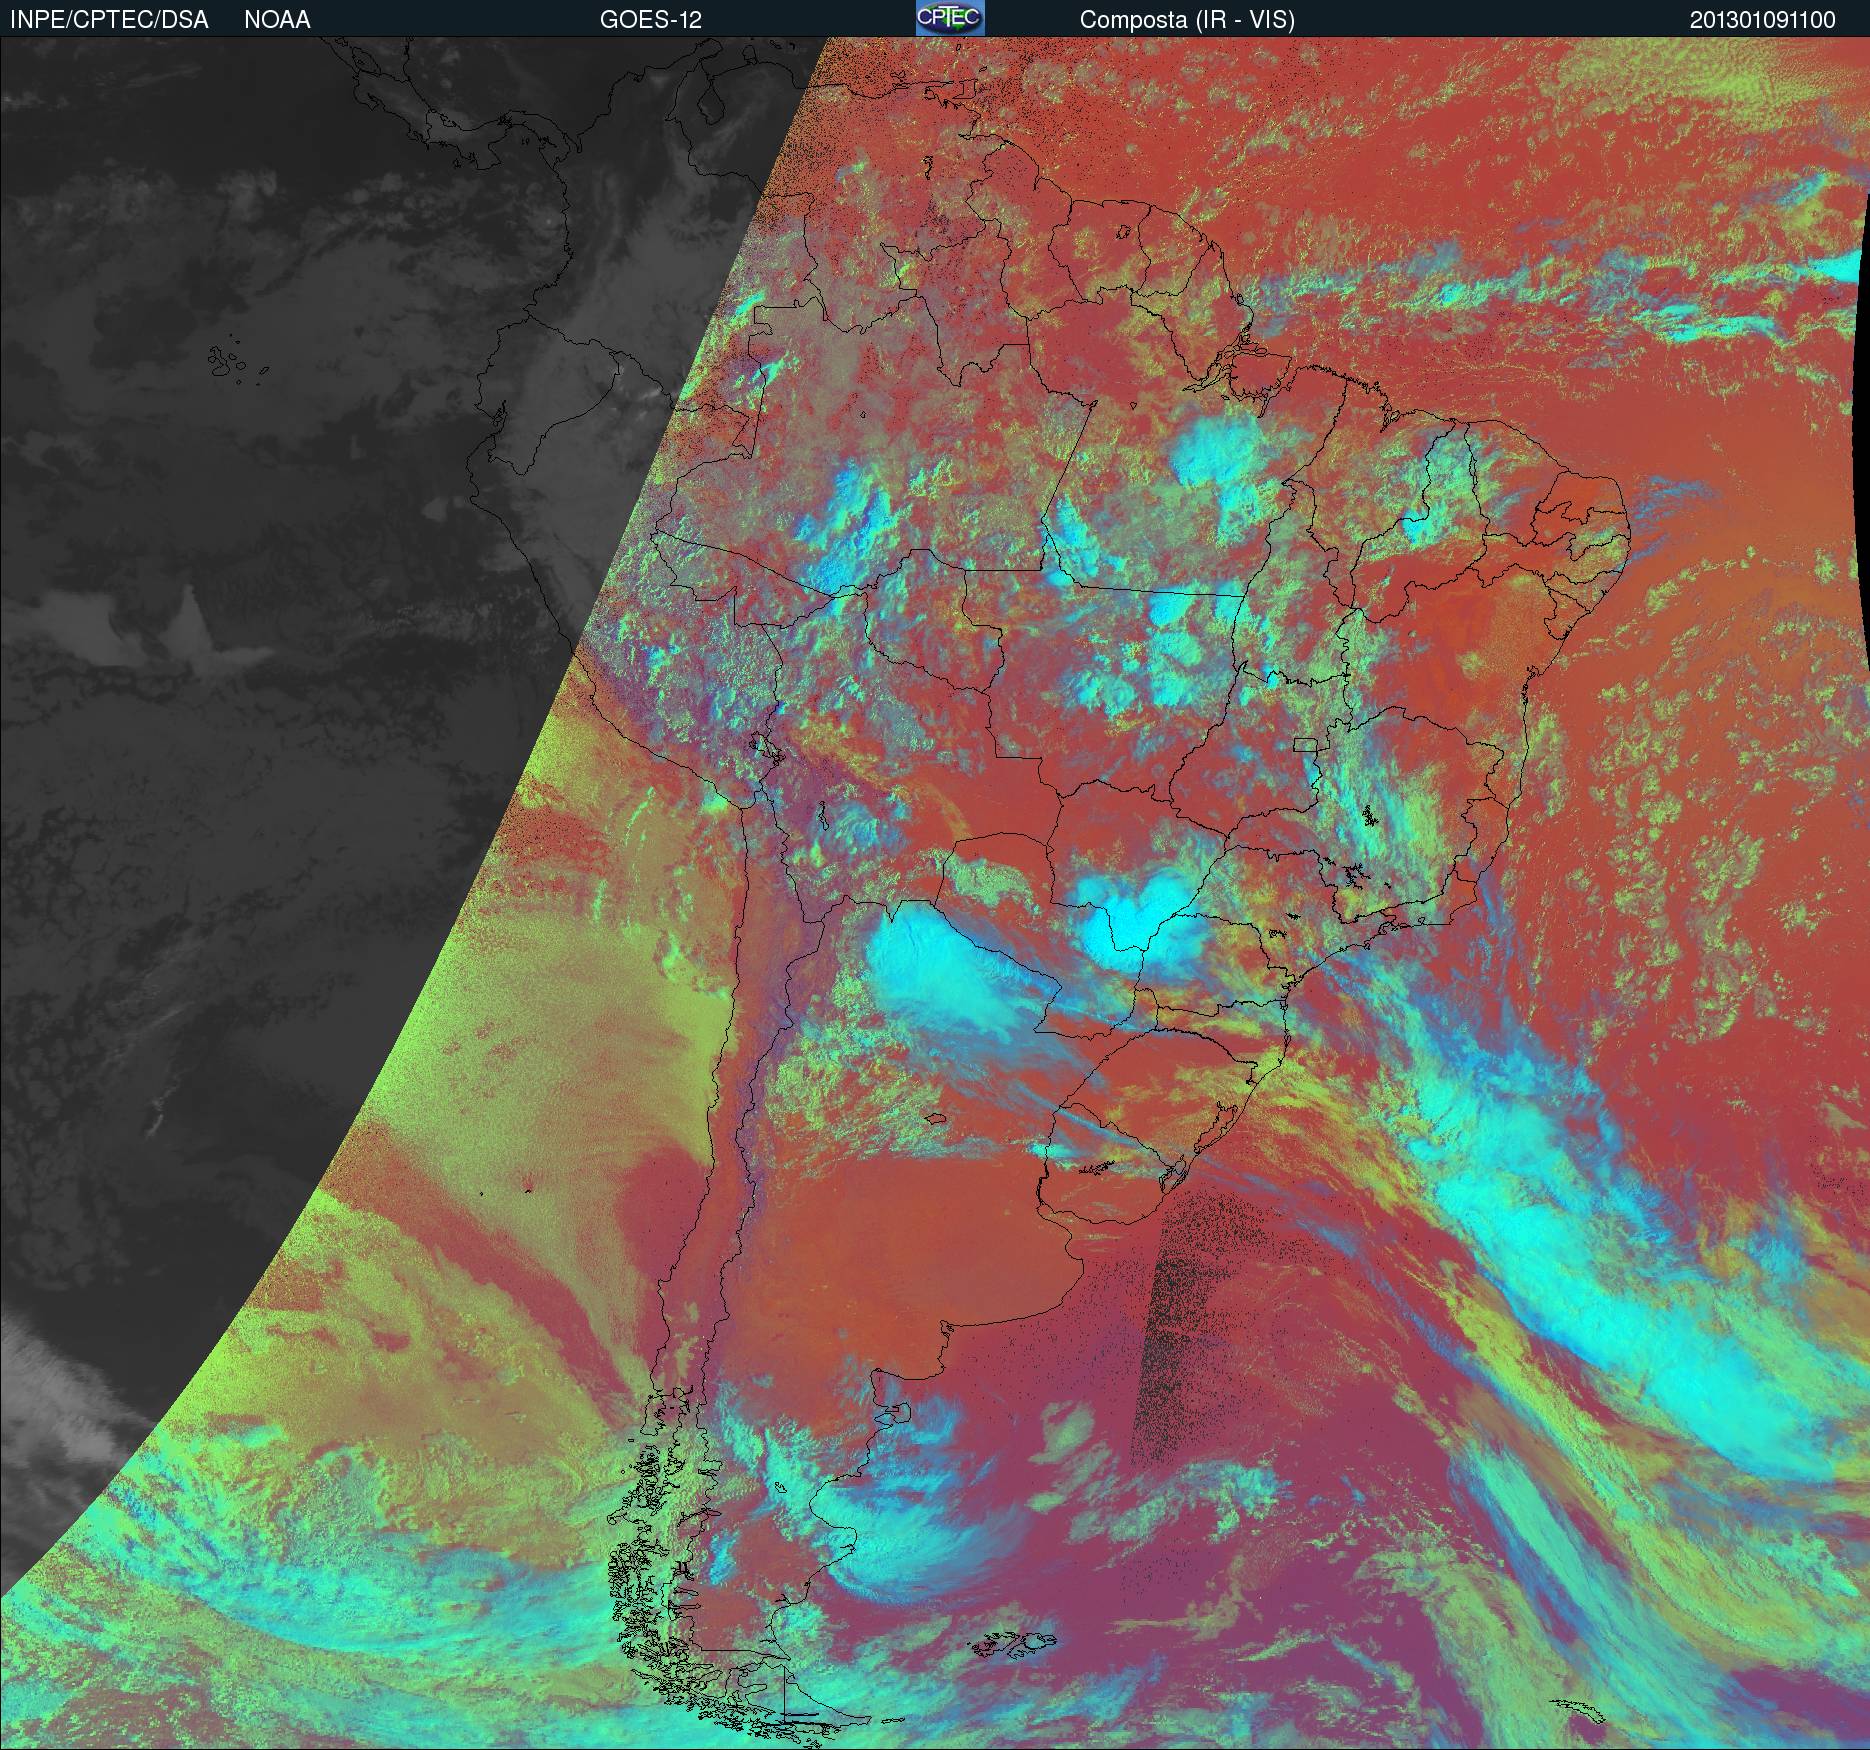
Task: Click the GOES-12 satellite label
Action: click(x=651, y=20)
